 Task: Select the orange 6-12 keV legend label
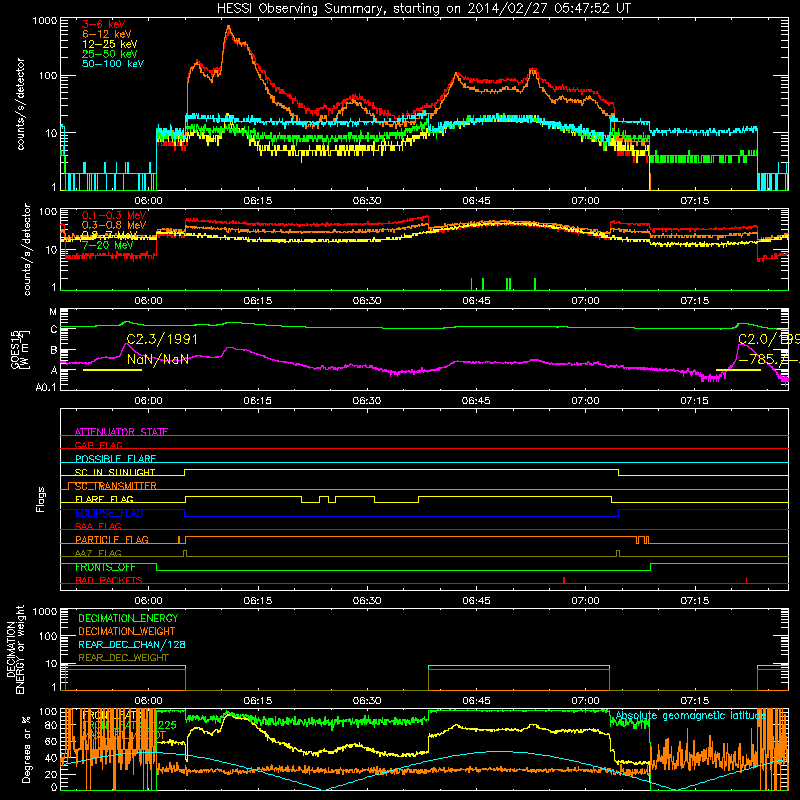(x=107, y=34)
